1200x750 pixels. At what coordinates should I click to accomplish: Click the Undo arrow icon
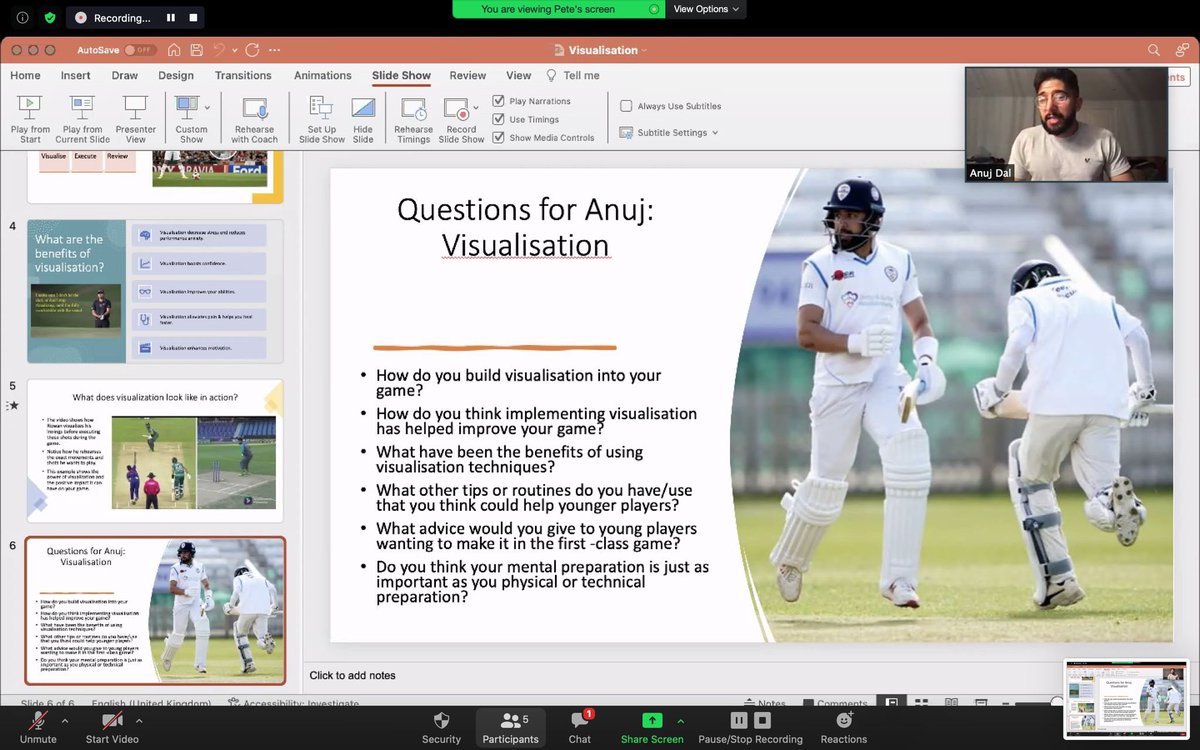[218, 50]
